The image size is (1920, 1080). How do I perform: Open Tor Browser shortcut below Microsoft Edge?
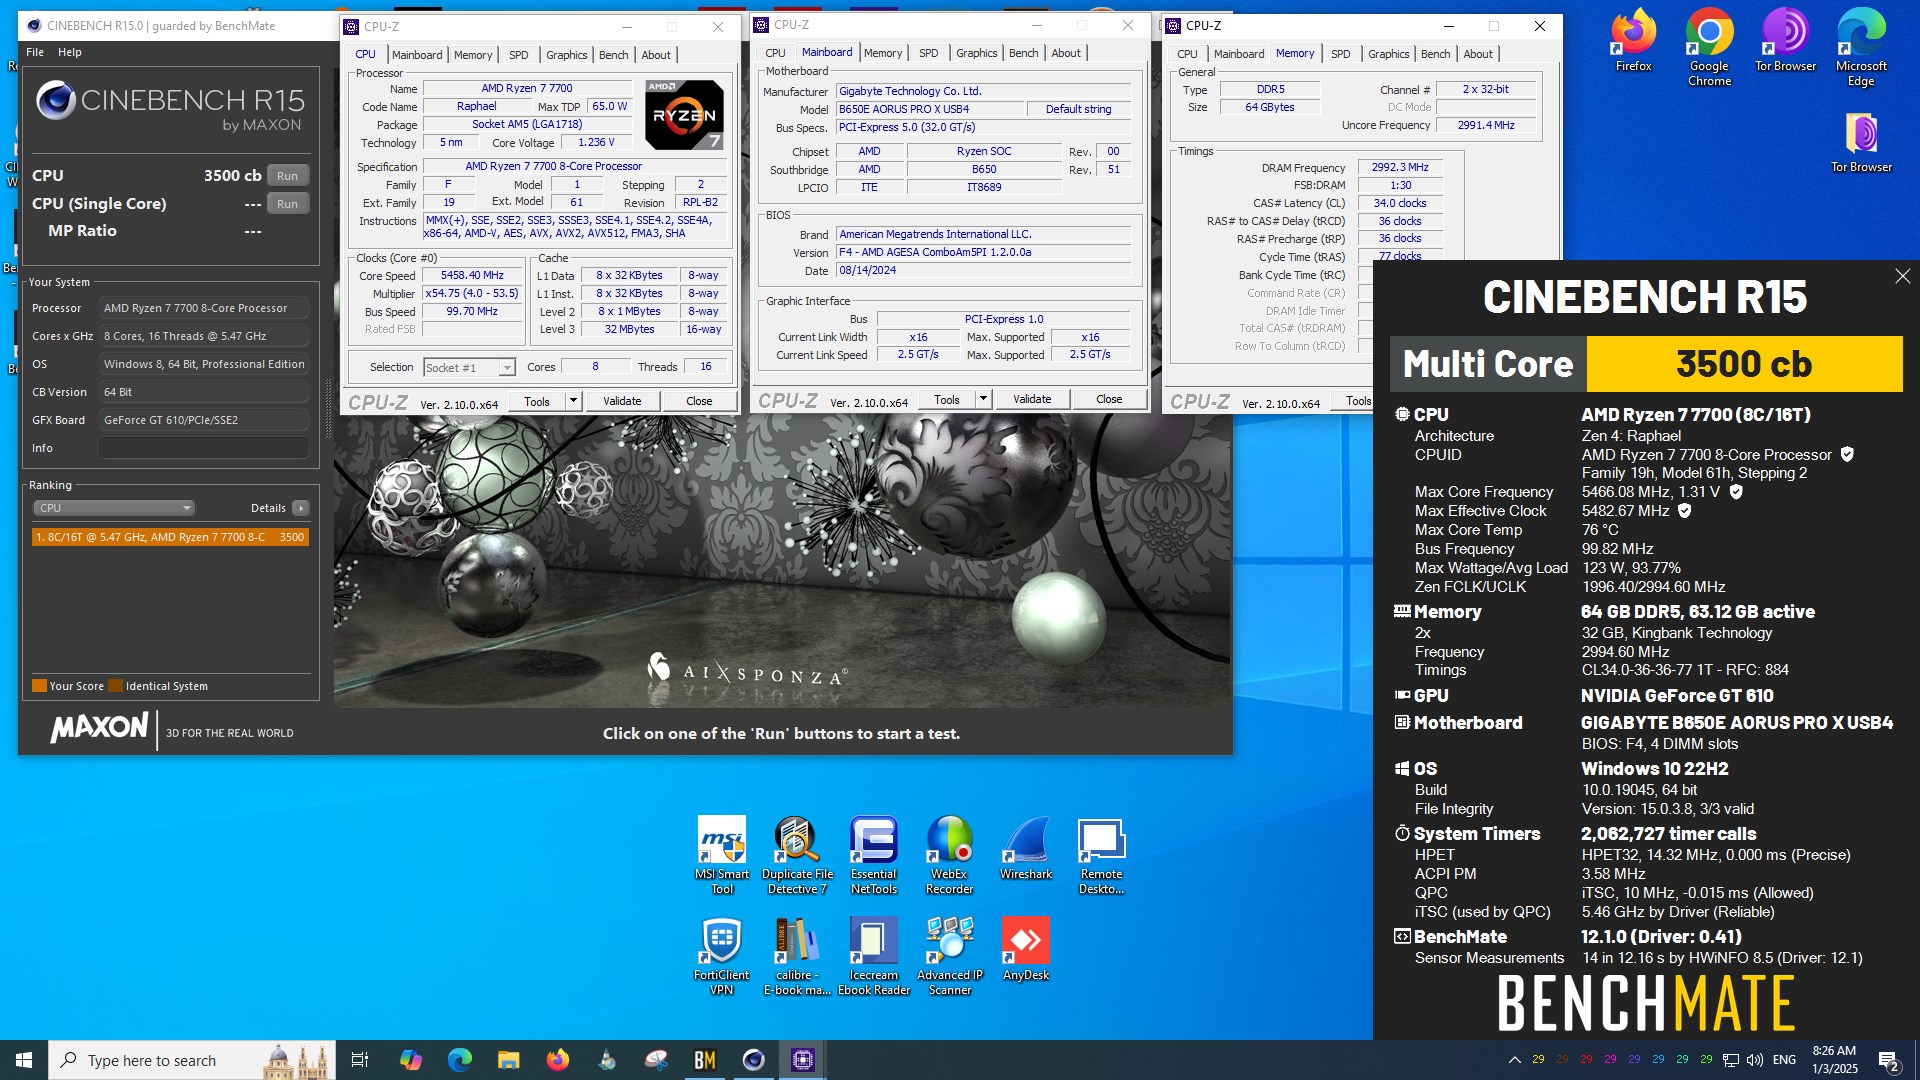pyautogui.click(x=1861, y=143)
